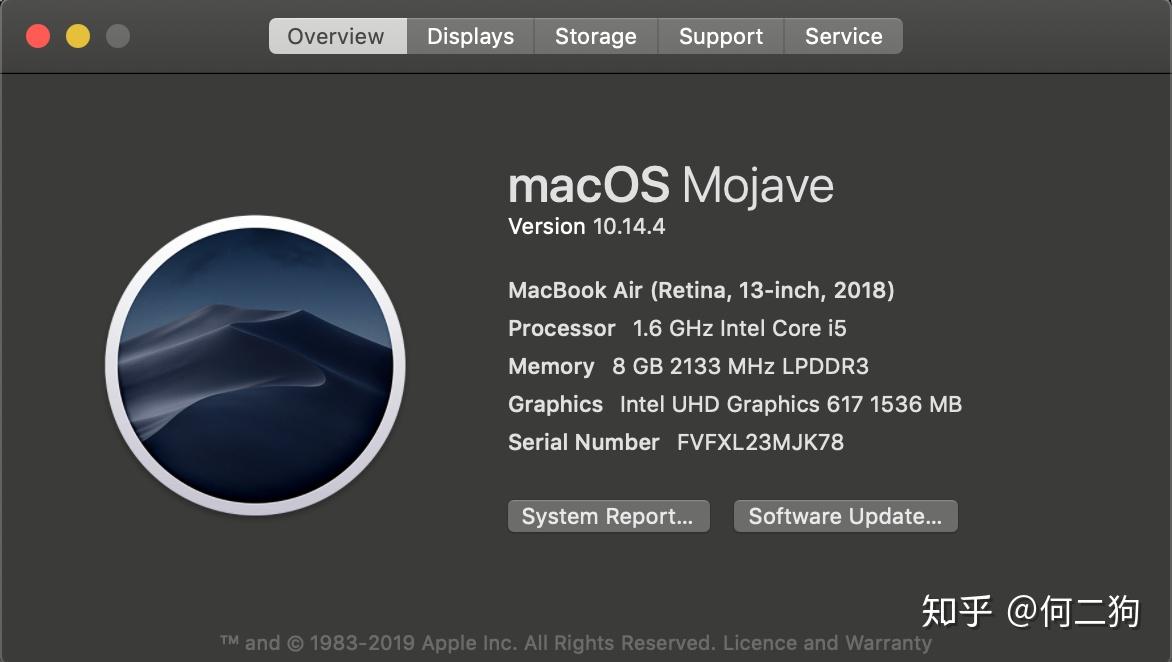Minimize the window with the yellow button
The height and width of the screenshot is (662, 1172).
tap(78, 36)
